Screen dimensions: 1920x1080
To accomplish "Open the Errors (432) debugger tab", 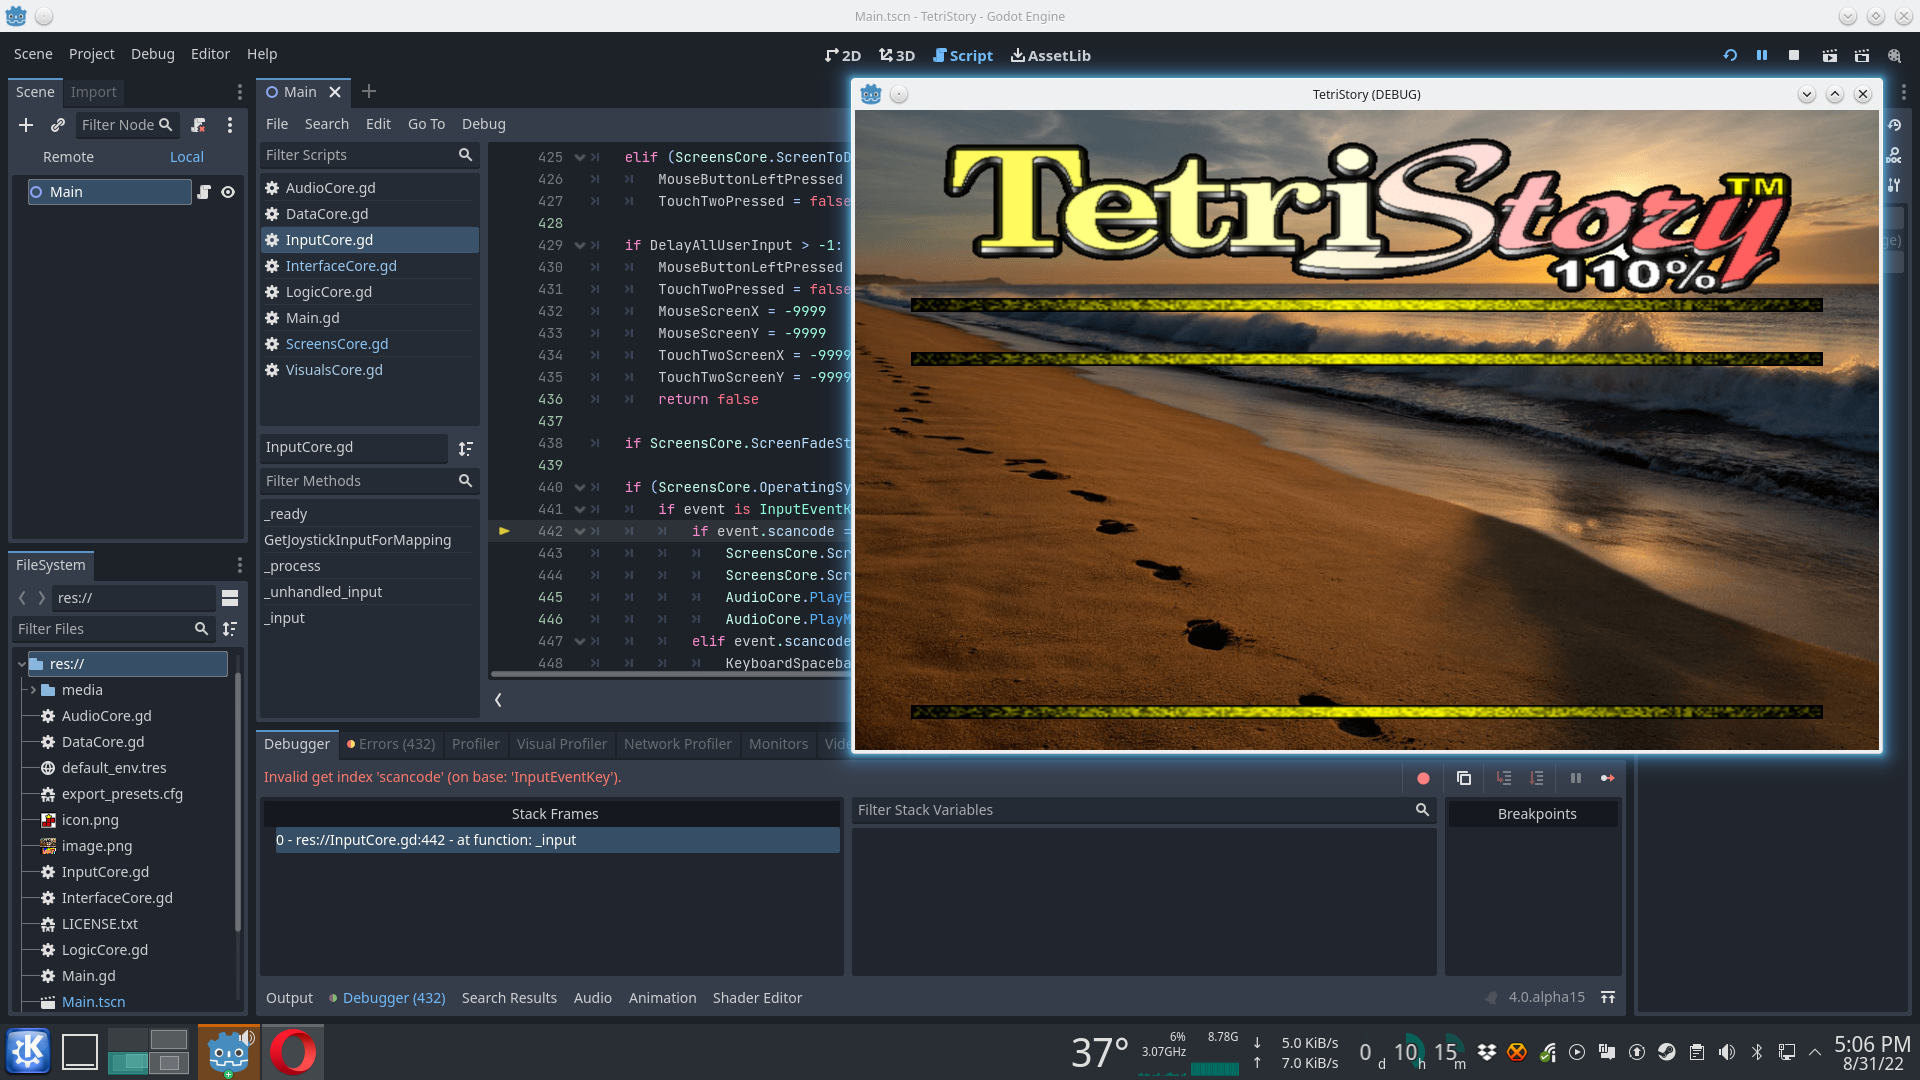I will point(391,744).
